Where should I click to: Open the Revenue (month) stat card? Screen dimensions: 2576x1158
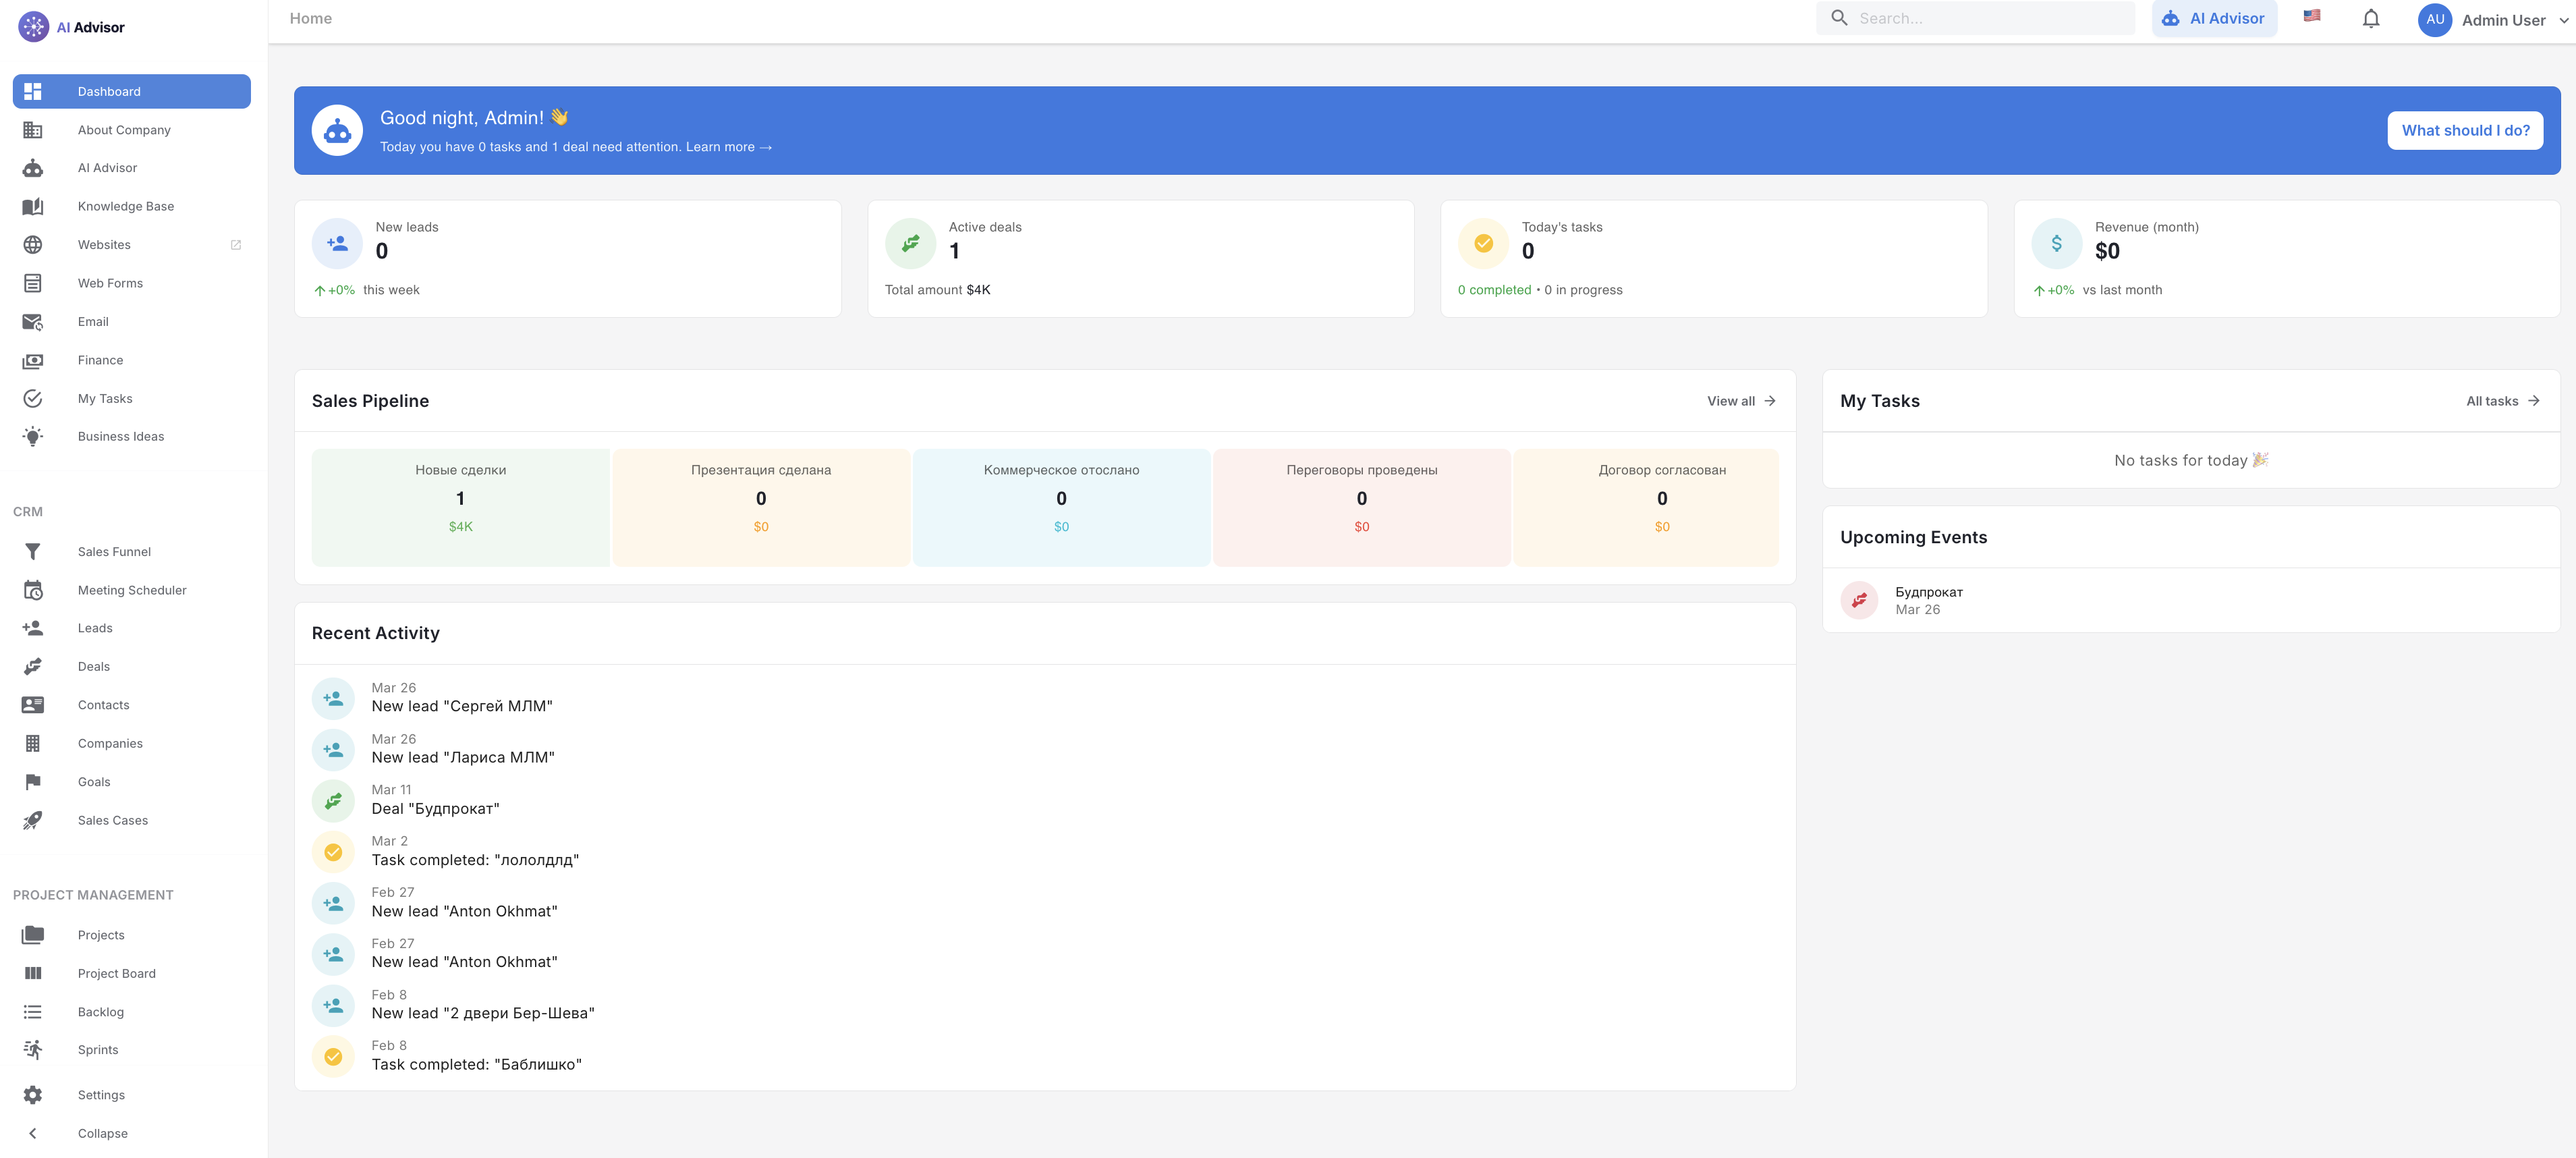(2287, 259)
